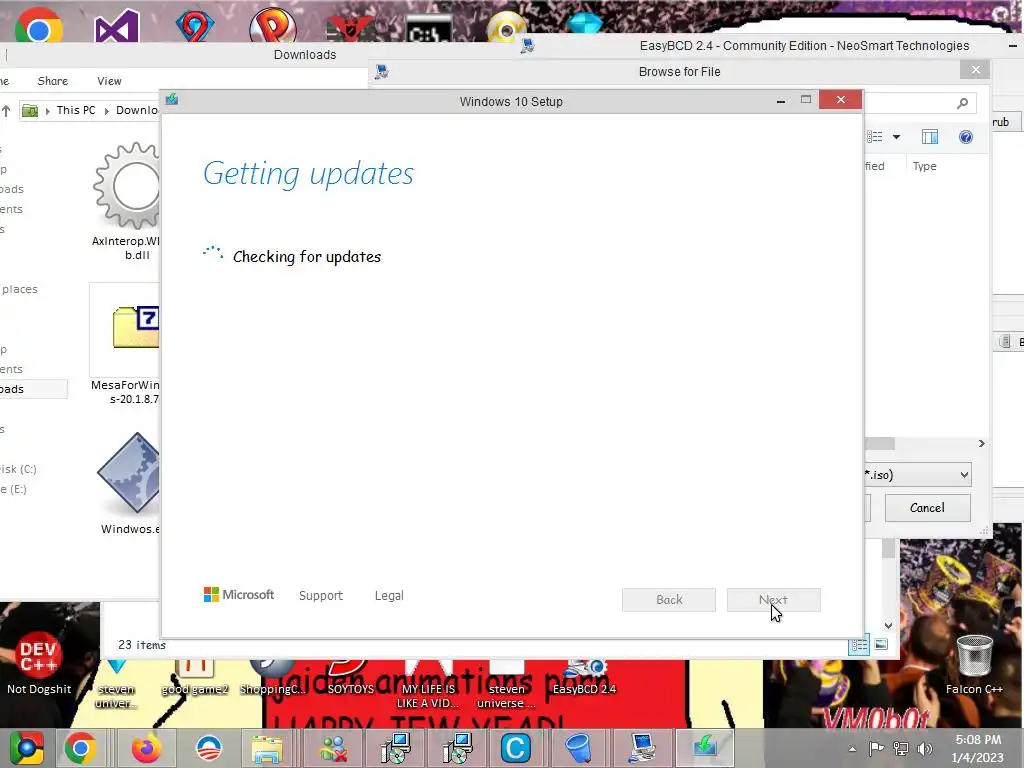The image size is (1024, 768).
Task: Select highlighted Downloads item in navigation pane
Action: 33,389
